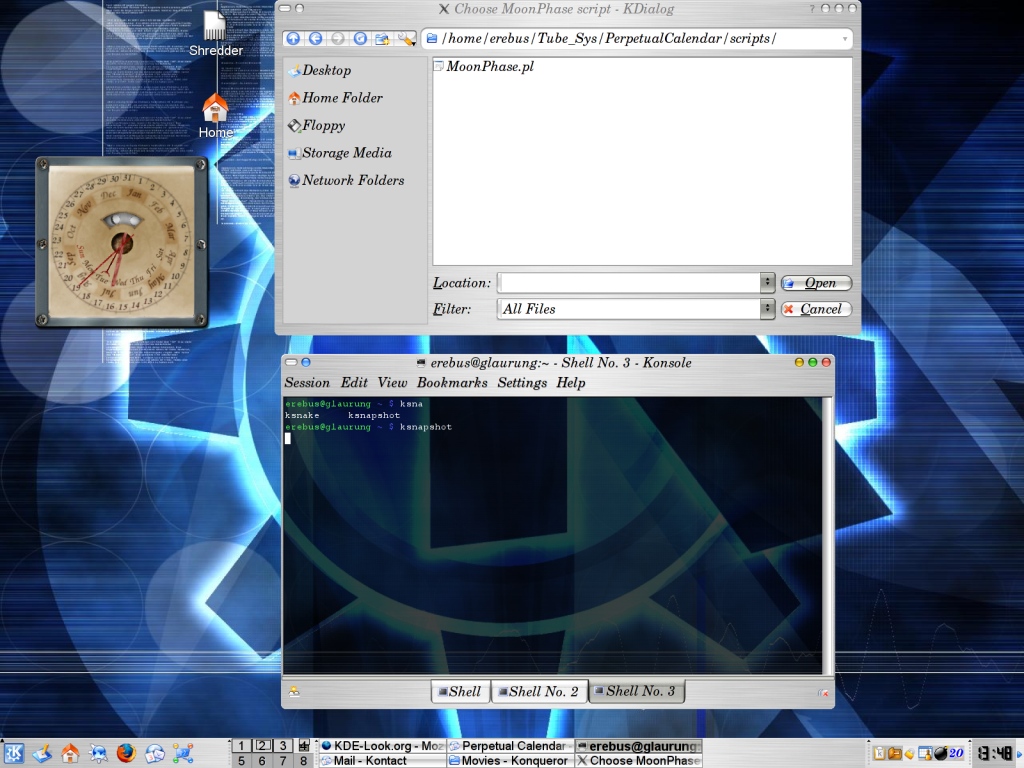The height and width of the screenshot is (768, 1024).
Task: Switch to virtual desktop 7
Action: tap(283, 761)
